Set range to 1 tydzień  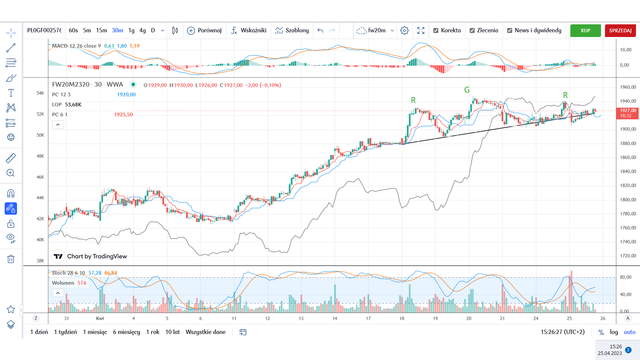point(65,332)
